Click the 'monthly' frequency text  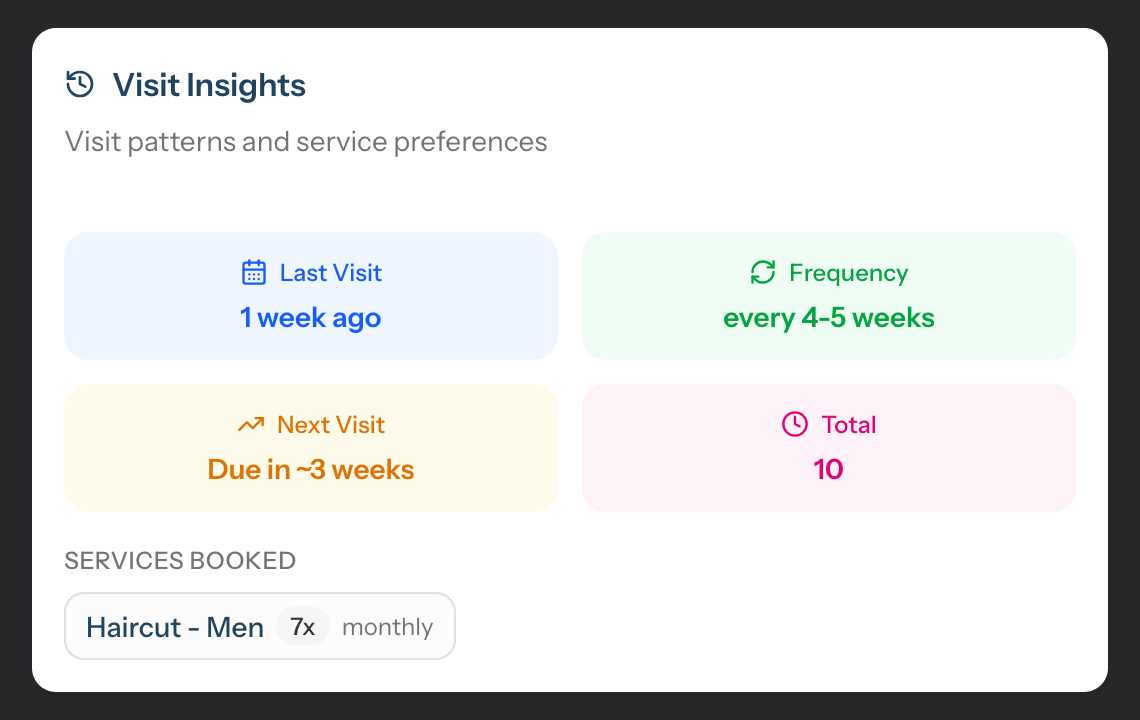pyautogui.click(x=387, y=627)
